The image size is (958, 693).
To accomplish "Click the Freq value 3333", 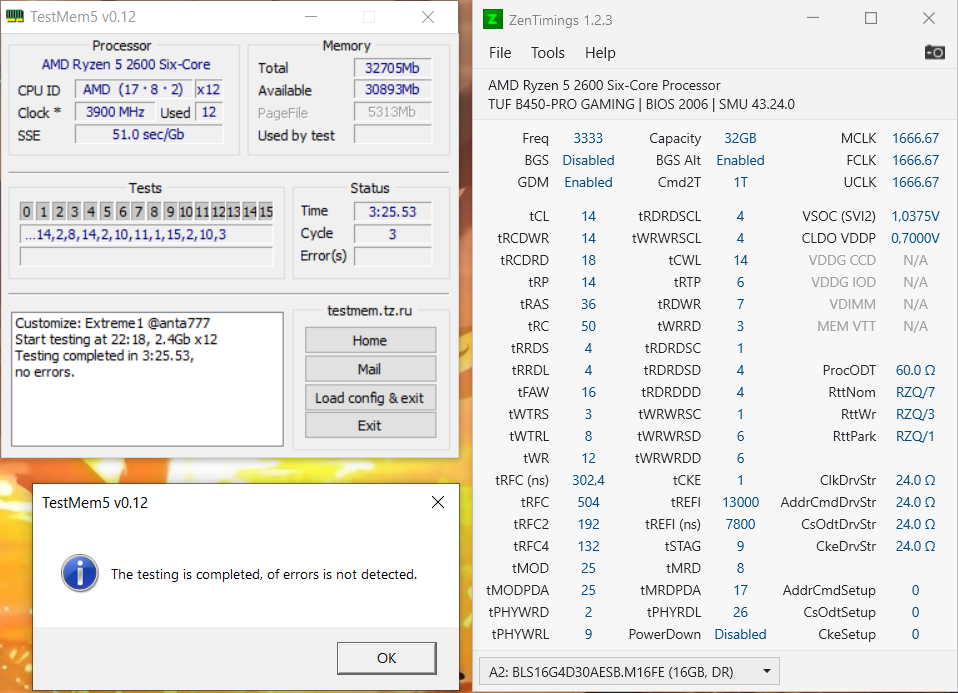I will 588,138.
